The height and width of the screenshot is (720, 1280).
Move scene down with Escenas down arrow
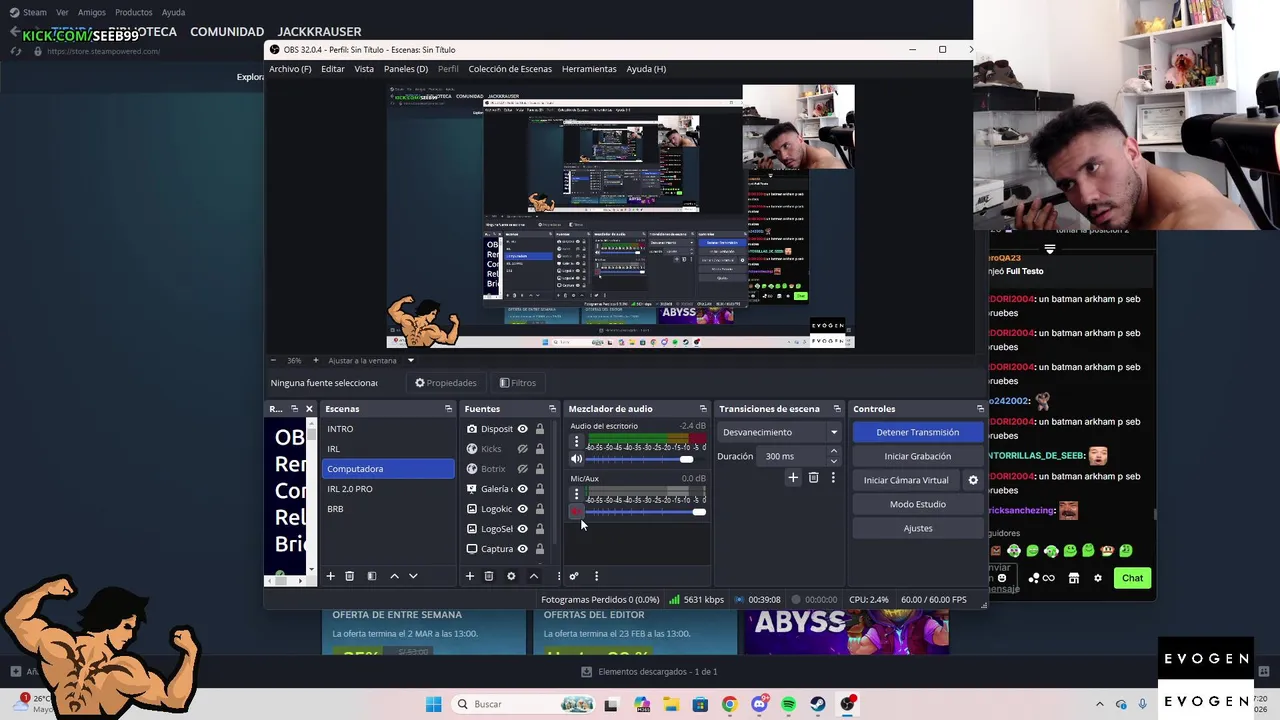(413, 576)
